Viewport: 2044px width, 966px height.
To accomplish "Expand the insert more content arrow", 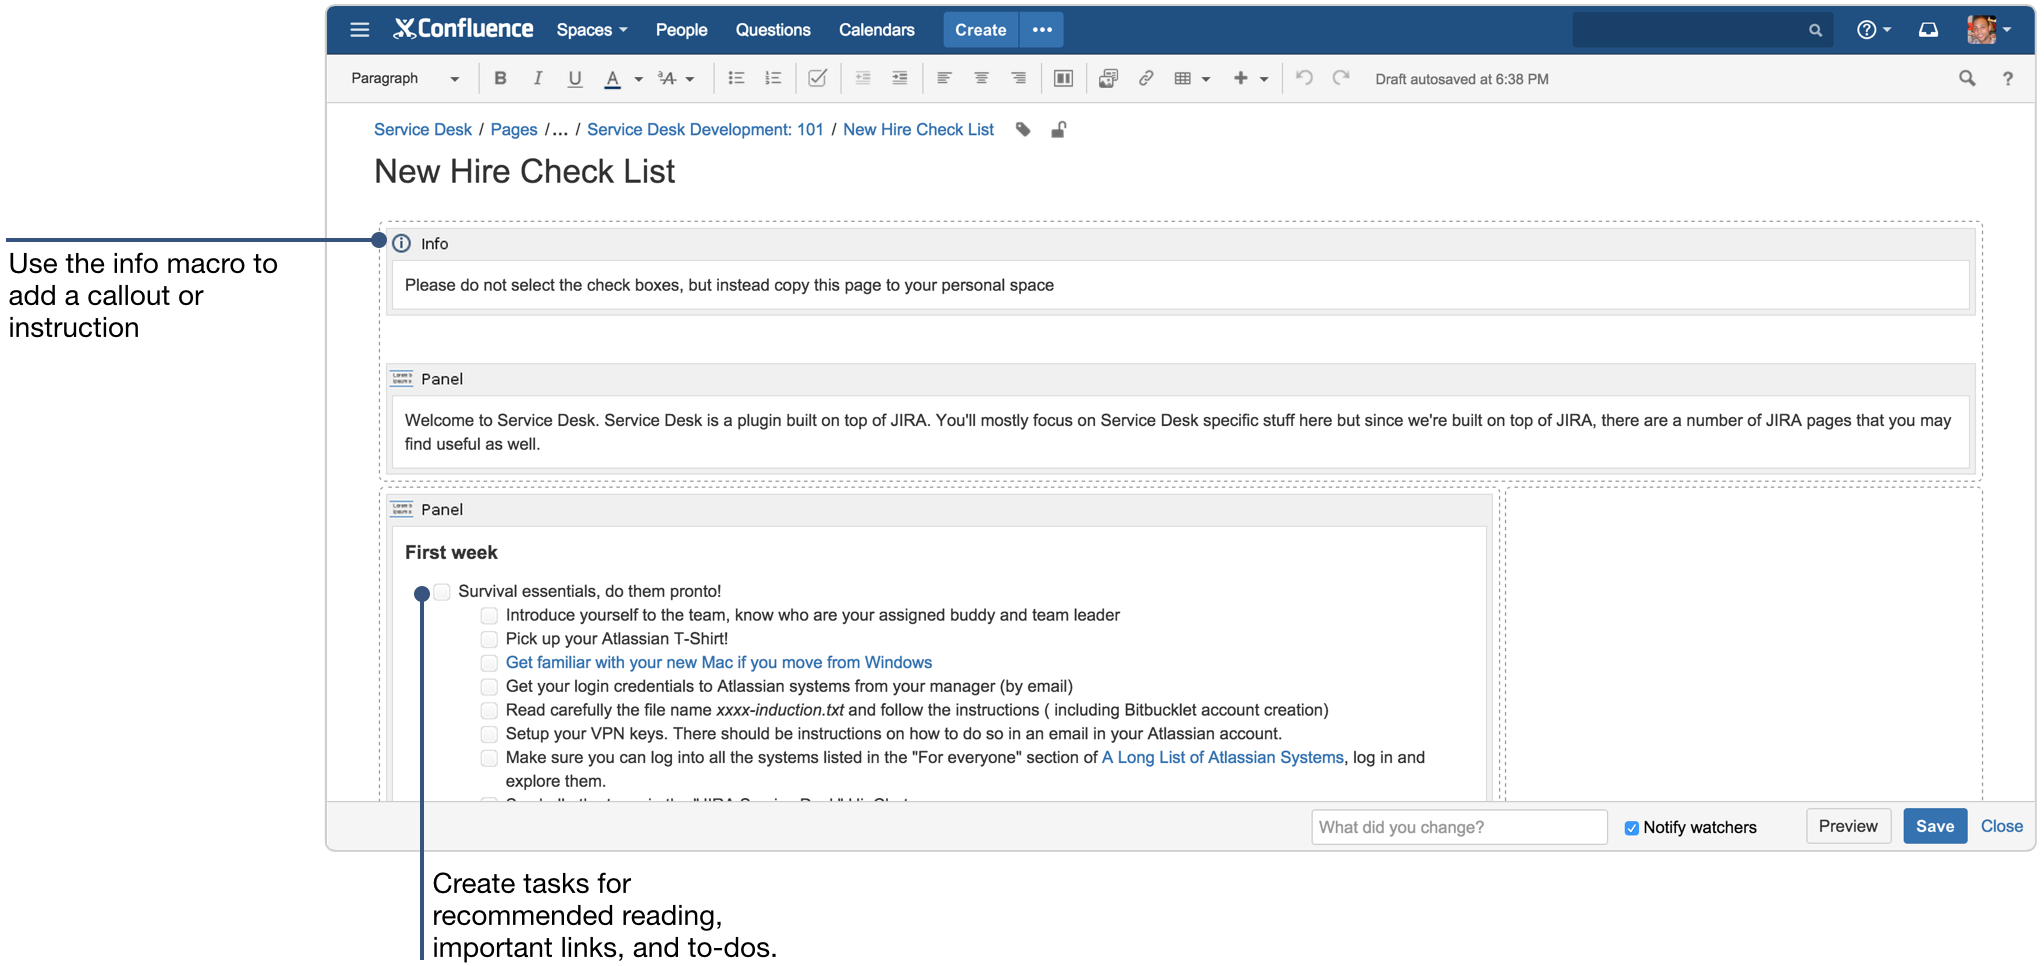I will pos(1264,79).
